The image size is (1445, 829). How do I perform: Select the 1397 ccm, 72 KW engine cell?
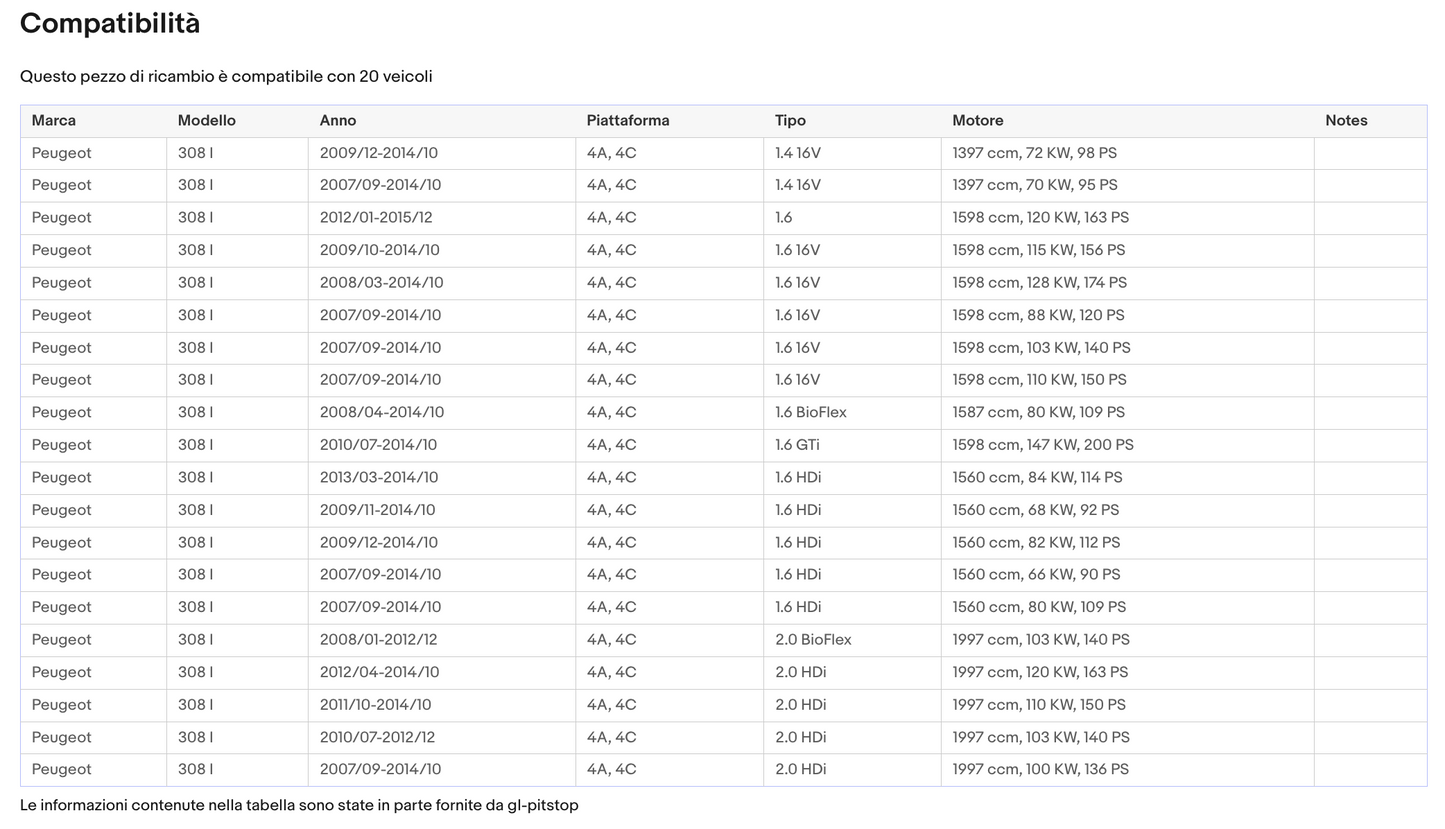[x=1034, y=153]
